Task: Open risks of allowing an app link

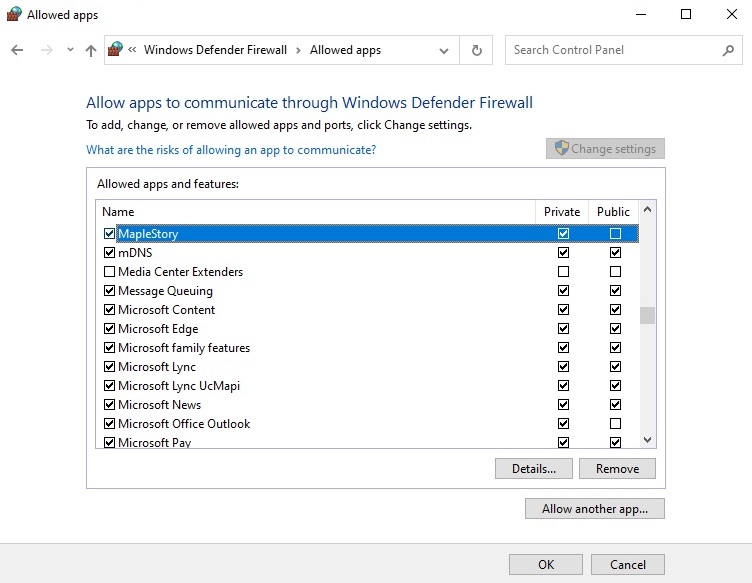Action: click(x=231, y=150)
